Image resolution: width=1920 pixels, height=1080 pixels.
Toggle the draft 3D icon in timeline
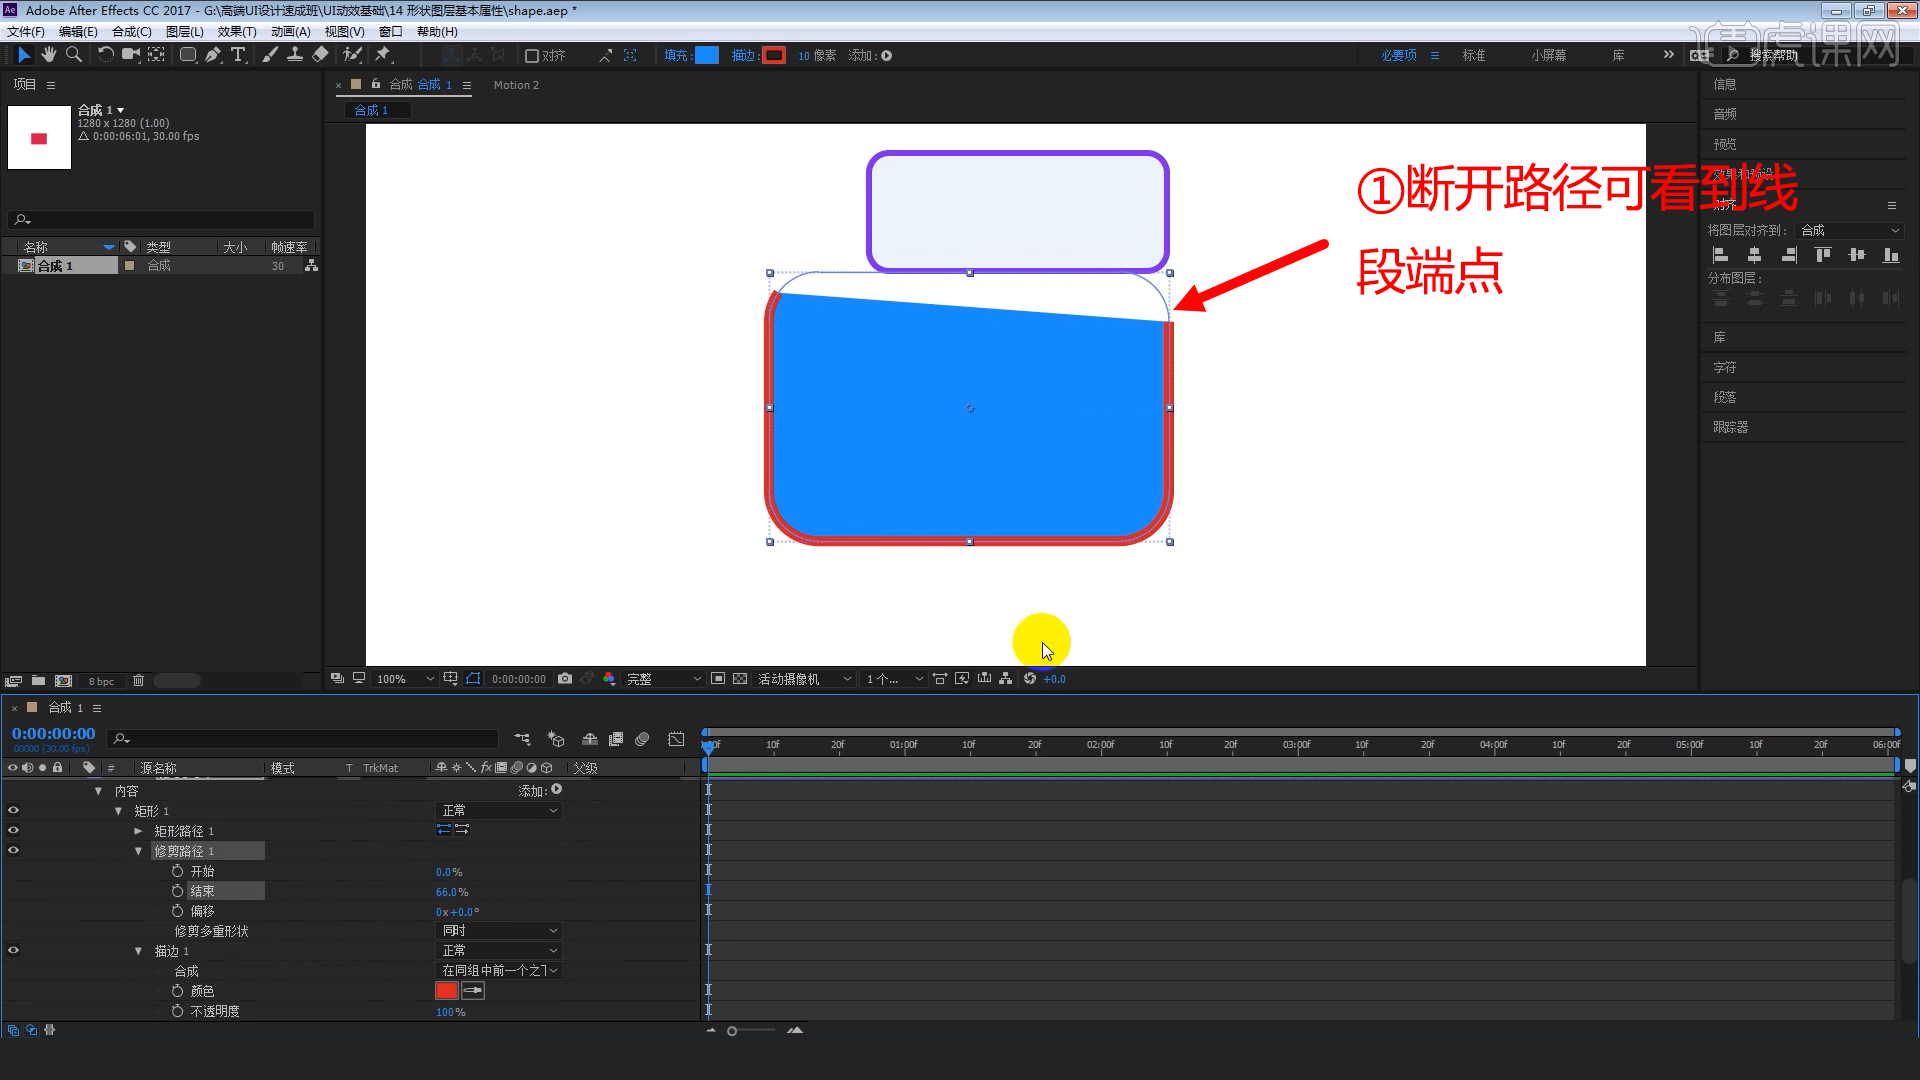point(556,739)
